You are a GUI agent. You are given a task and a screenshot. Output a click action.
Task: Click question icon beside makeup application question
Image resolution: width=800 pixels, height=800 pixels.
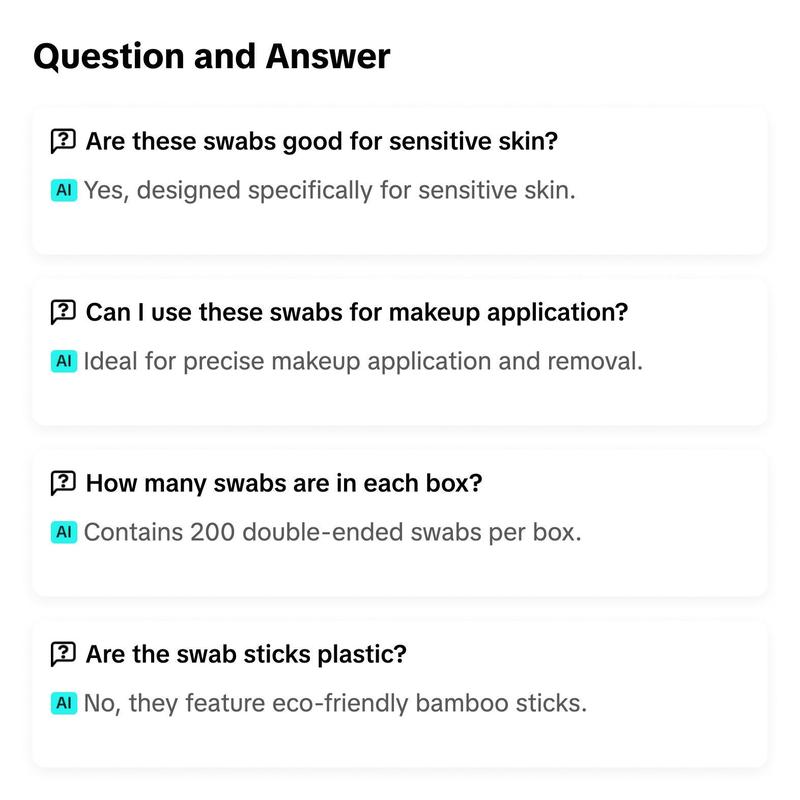63,312
